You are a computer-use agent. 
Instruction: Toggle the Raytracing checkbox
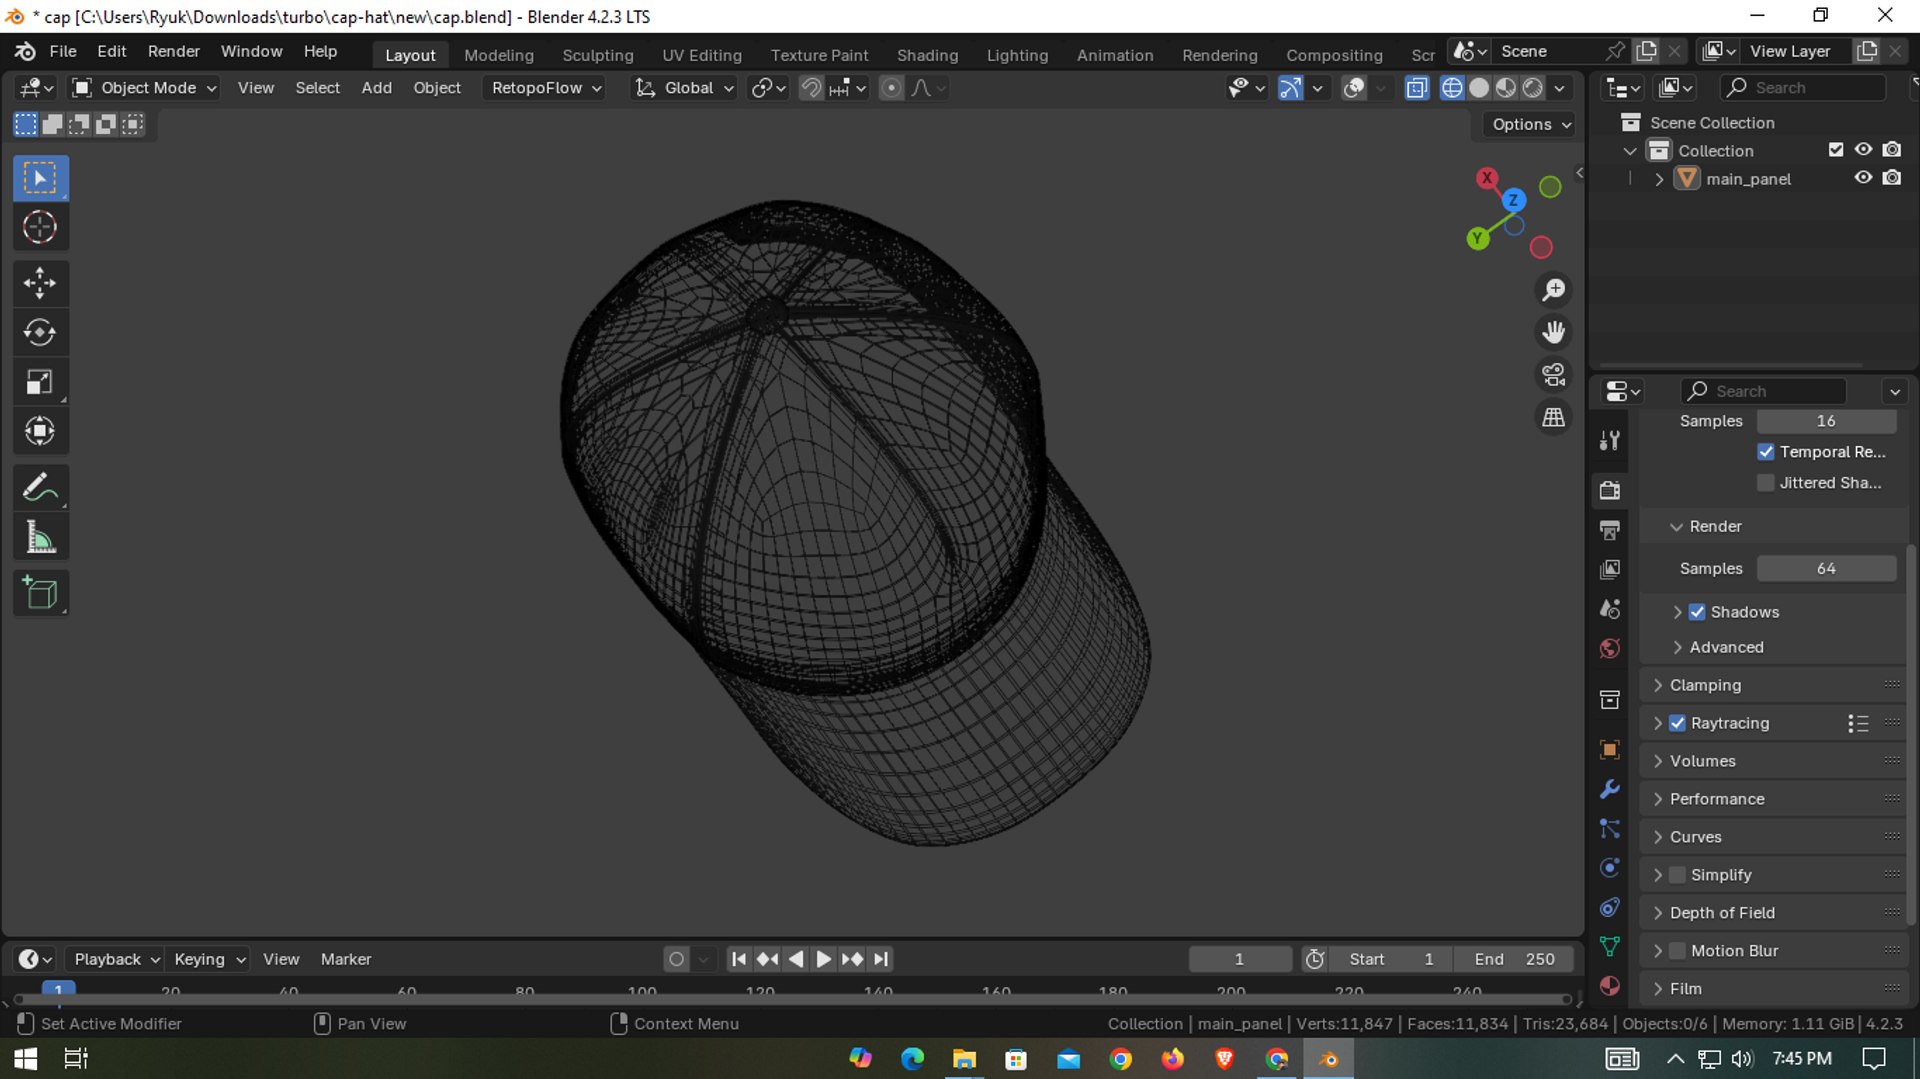[x=1677, y=723]
